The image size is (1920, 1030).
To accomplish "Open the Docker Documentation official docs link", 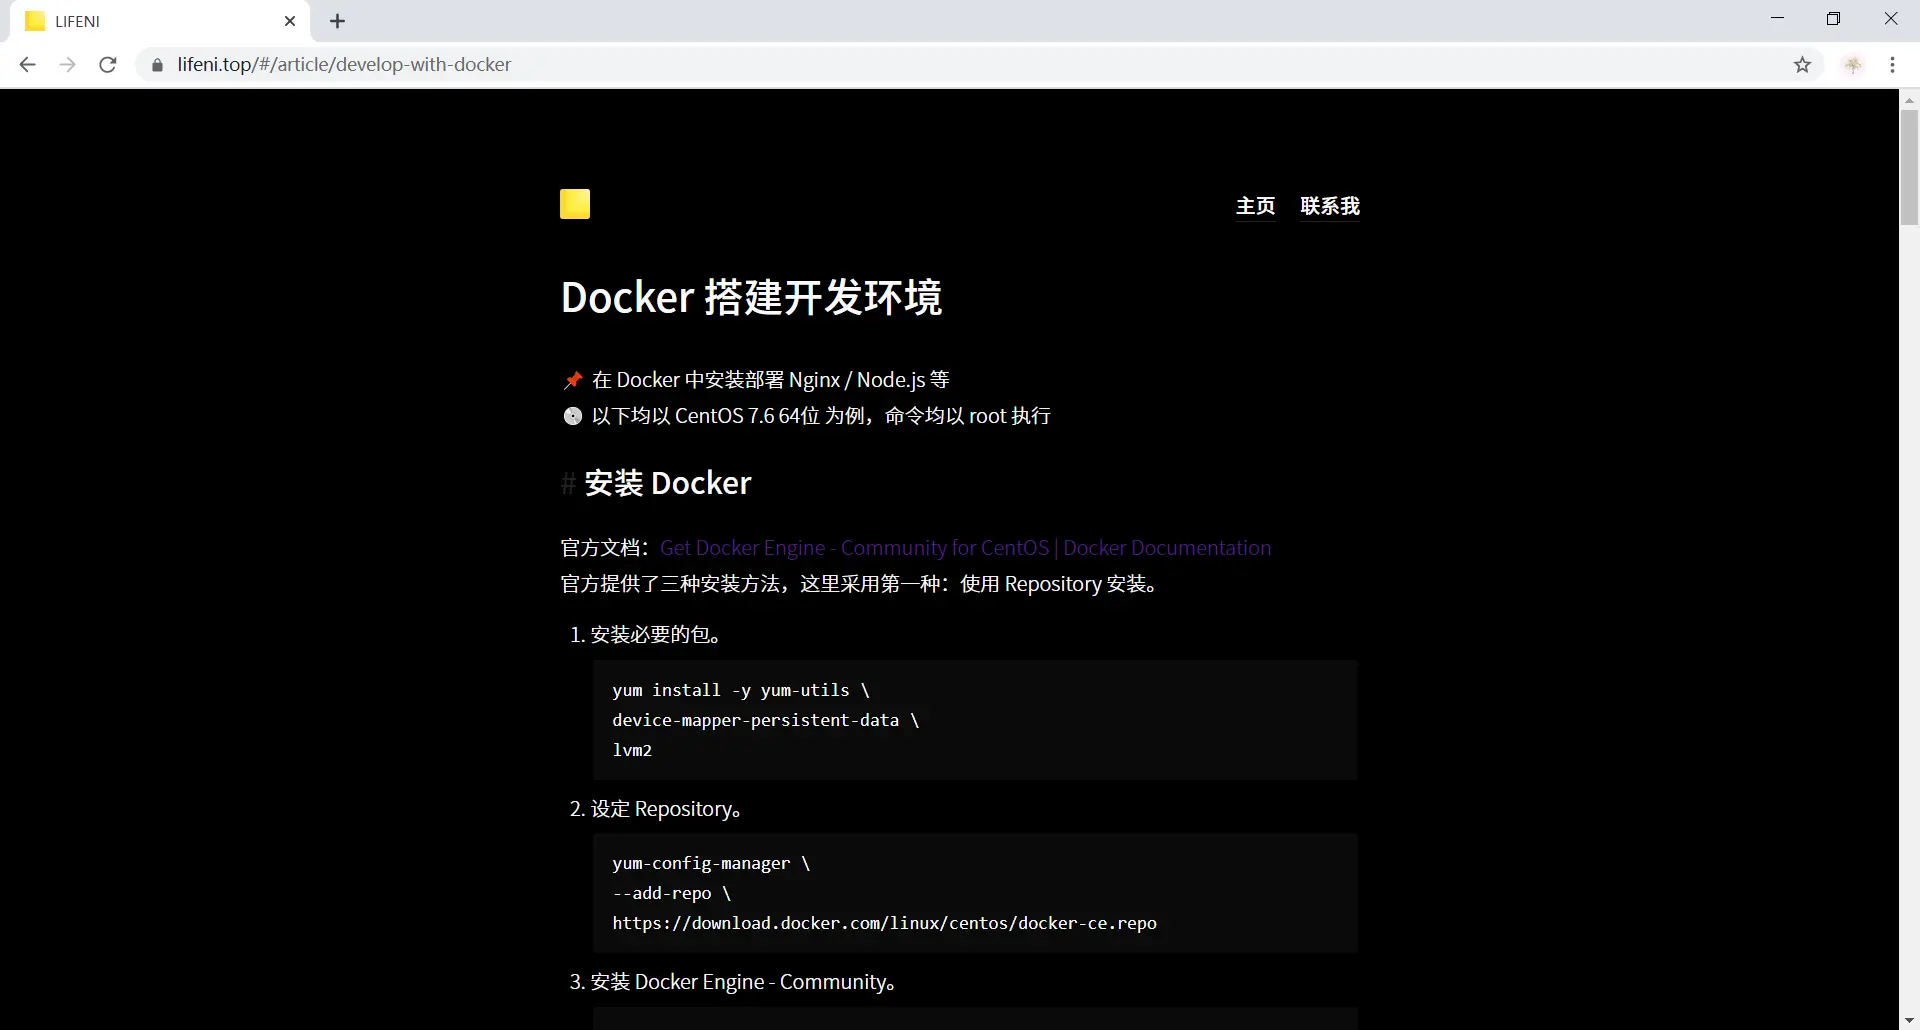I will 965,548.
